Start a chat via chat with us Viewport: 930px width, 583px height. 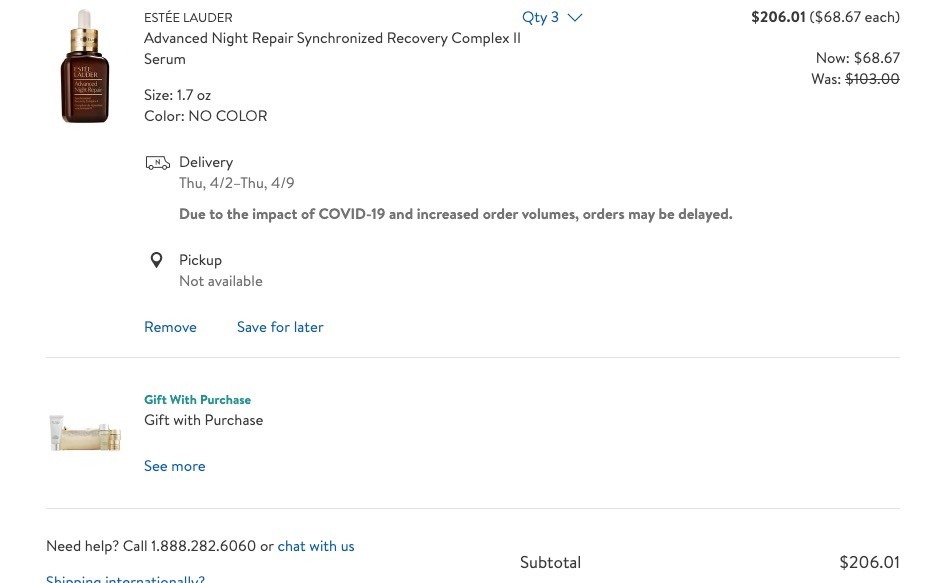click(x=316, y=546)
